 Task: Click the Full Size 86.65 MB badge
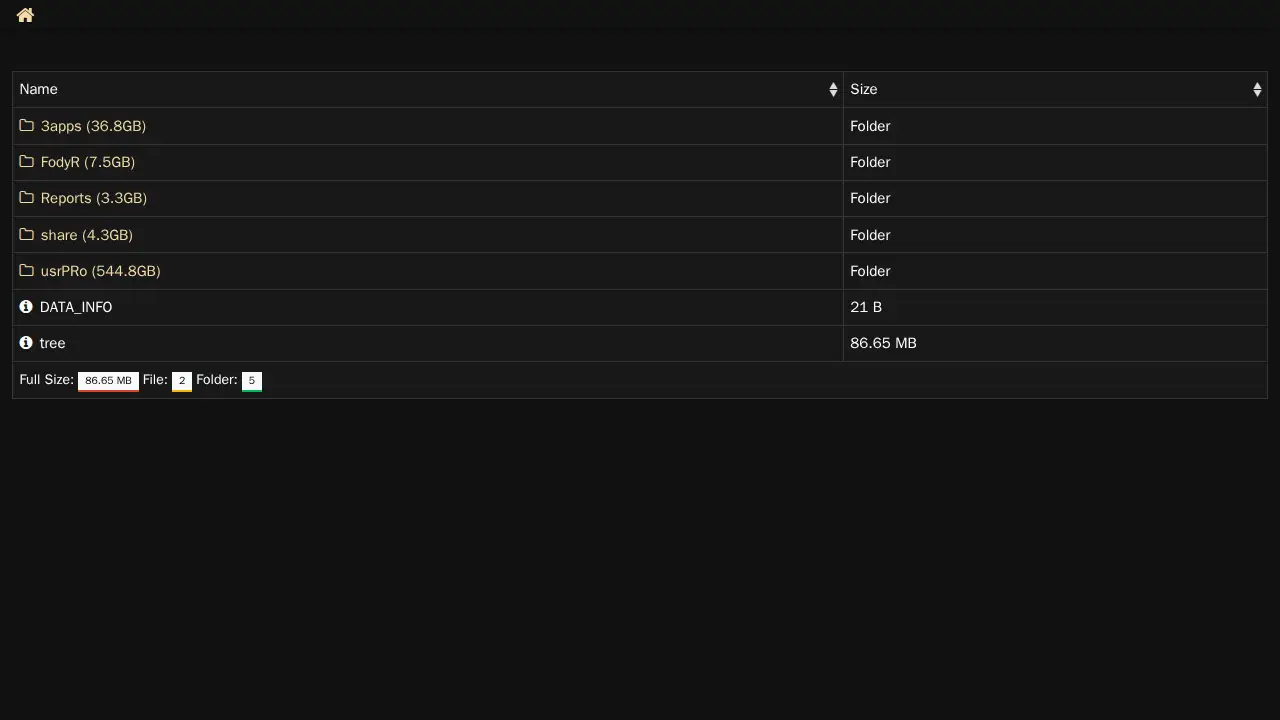pyautogui.click(x=108, y=381)
